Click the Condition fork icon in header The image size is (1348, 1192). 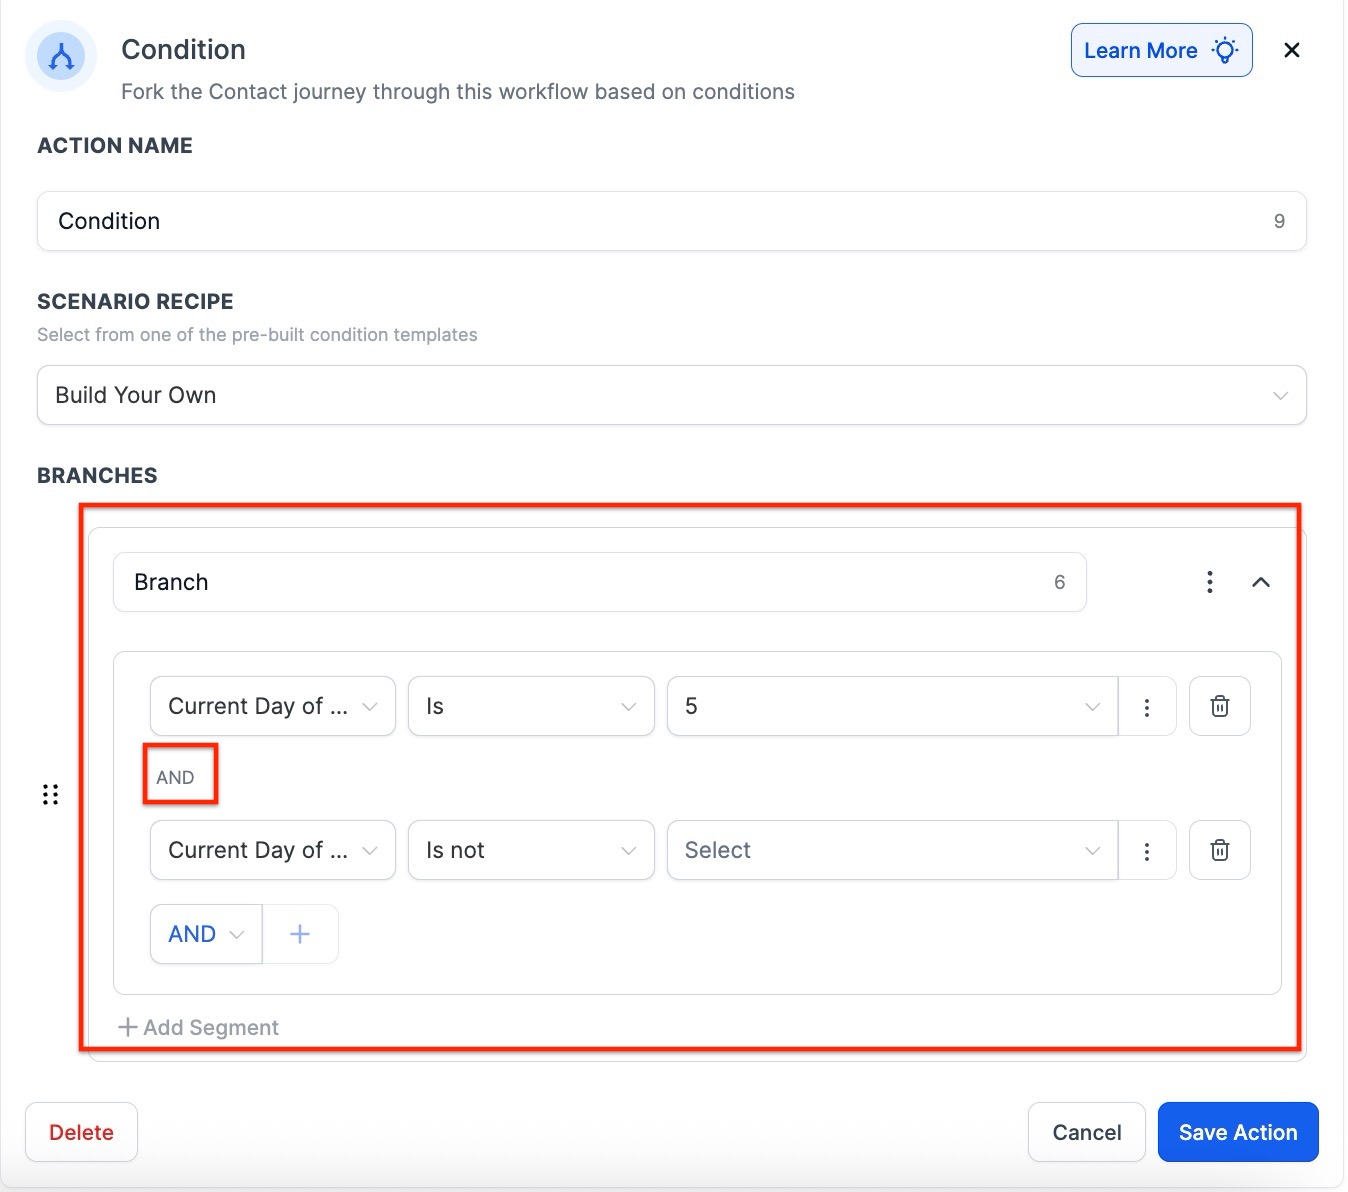(61, 57)
